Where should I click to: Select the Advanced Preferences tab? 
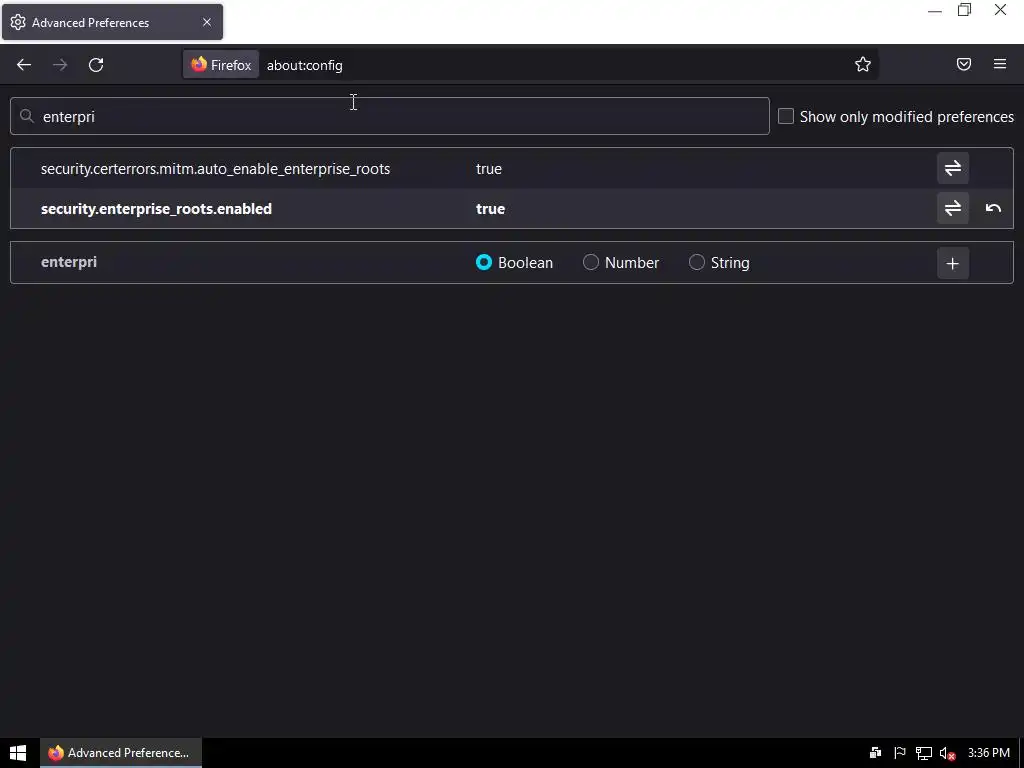click(112, 22)
